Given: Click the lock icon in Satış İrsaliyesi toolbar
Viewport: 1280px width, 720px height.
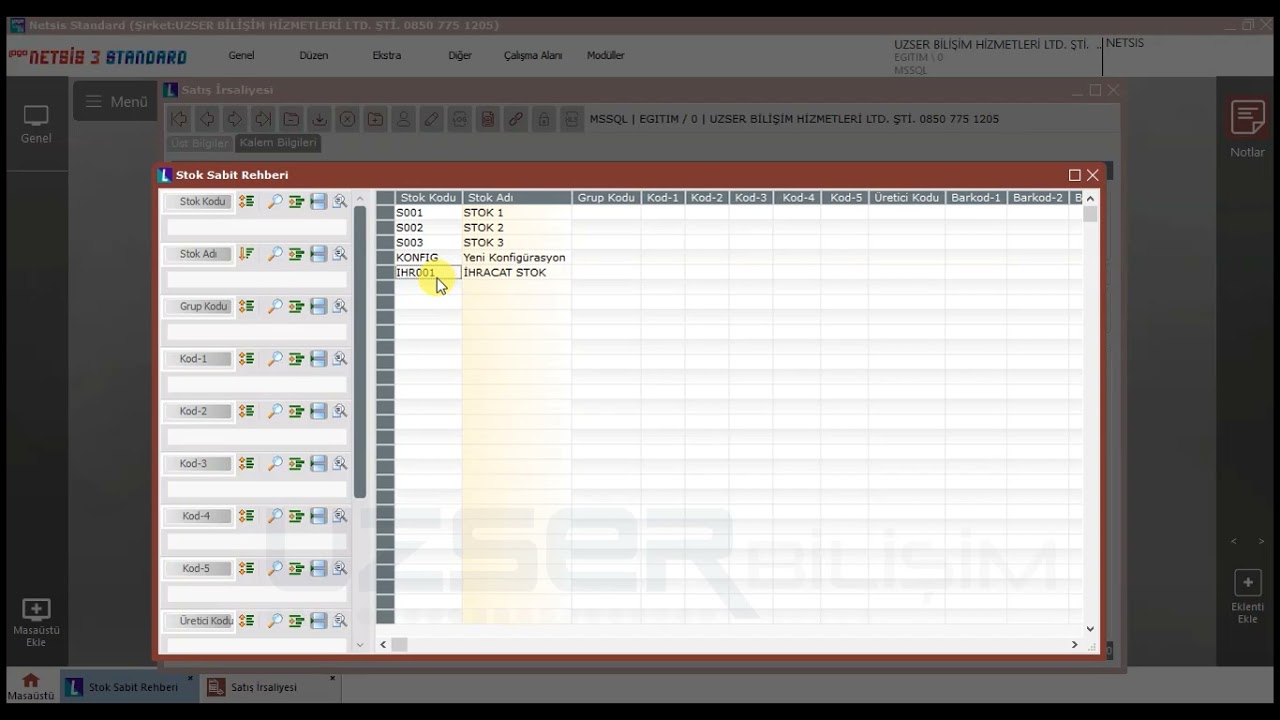Looking at the screenshot, I should tap(543, 119).
